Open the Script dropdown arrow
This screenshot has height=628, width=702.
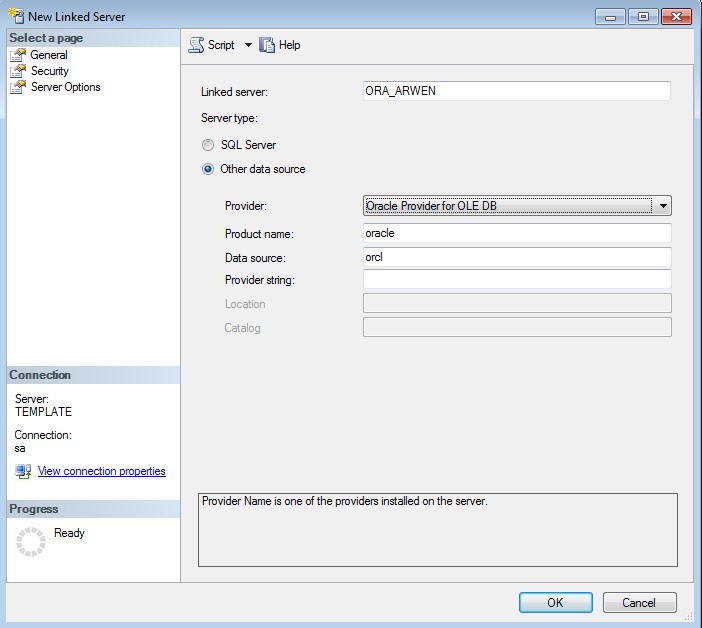click(248, 45)
